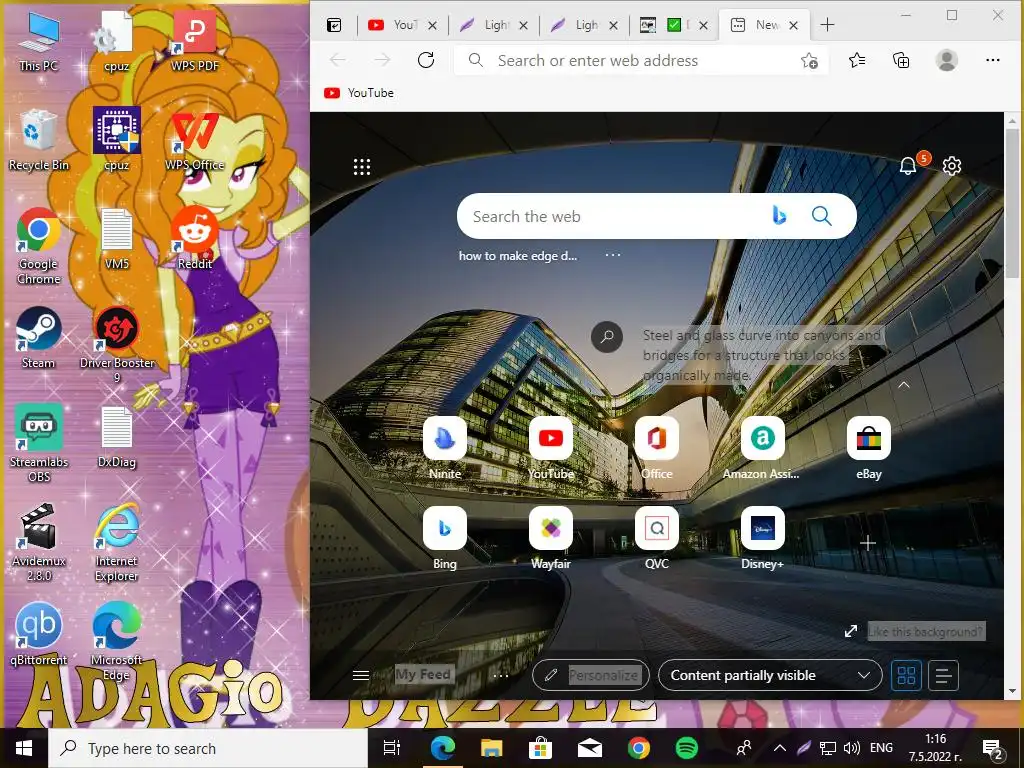Switch to the first Lightshot browser tab
The width and height of the screenshot is (1024, 768).
click(493, 25)
